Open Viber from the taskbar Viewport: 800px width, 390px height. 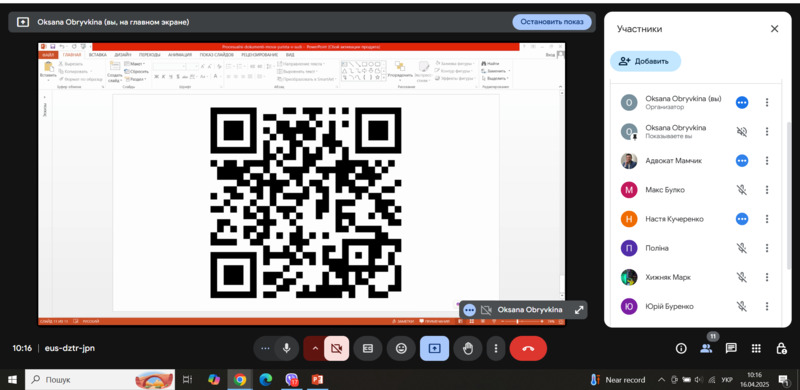coord(291,380)
